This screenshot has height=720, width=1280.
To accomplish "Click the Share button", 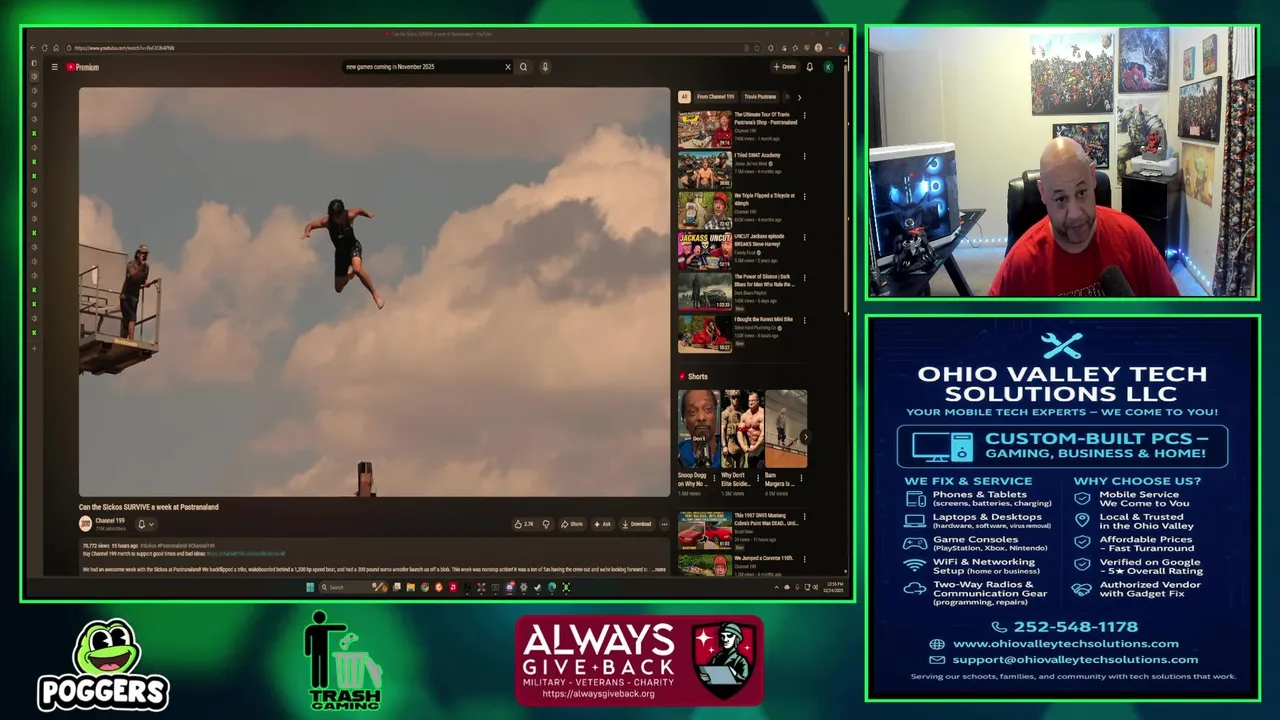I will [x=572, y=524].
